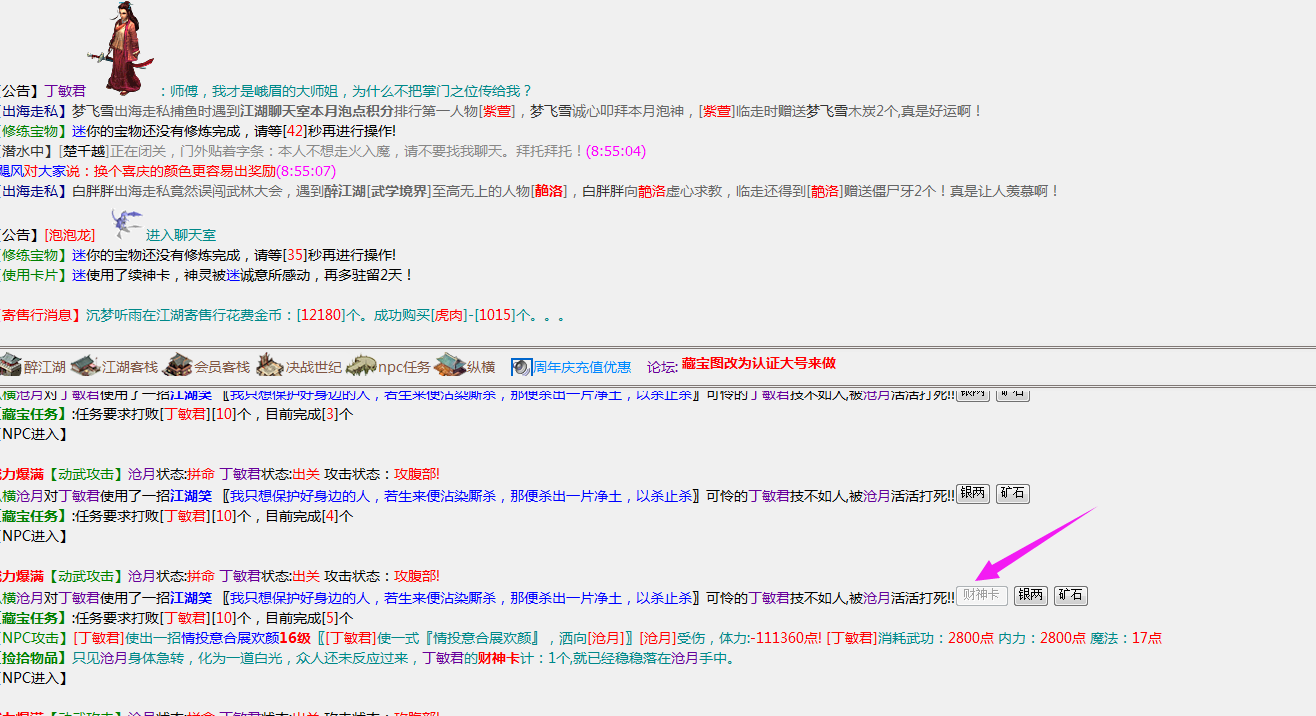Click the 【使用卡片】 message tag
The image size is (1316, 716).
click(32, 275)
